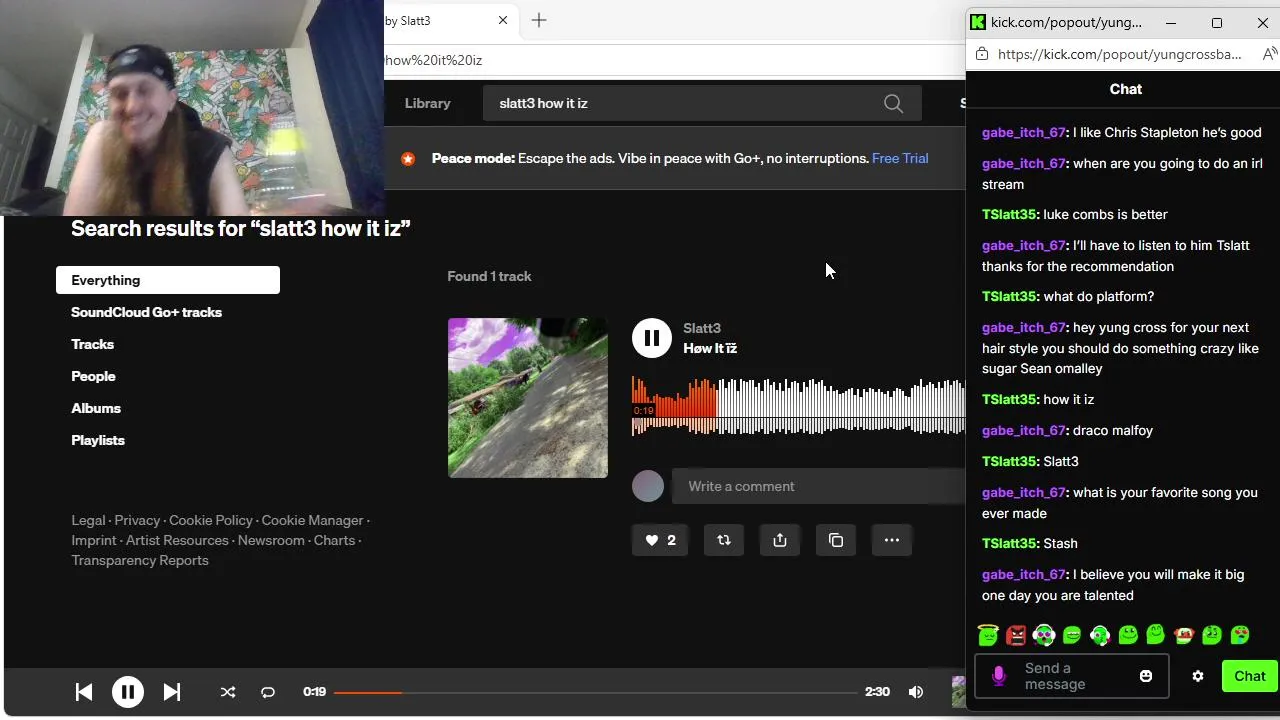1280x720 pixels.
Task: Select the Everything filter
Action: pos(168,280)
